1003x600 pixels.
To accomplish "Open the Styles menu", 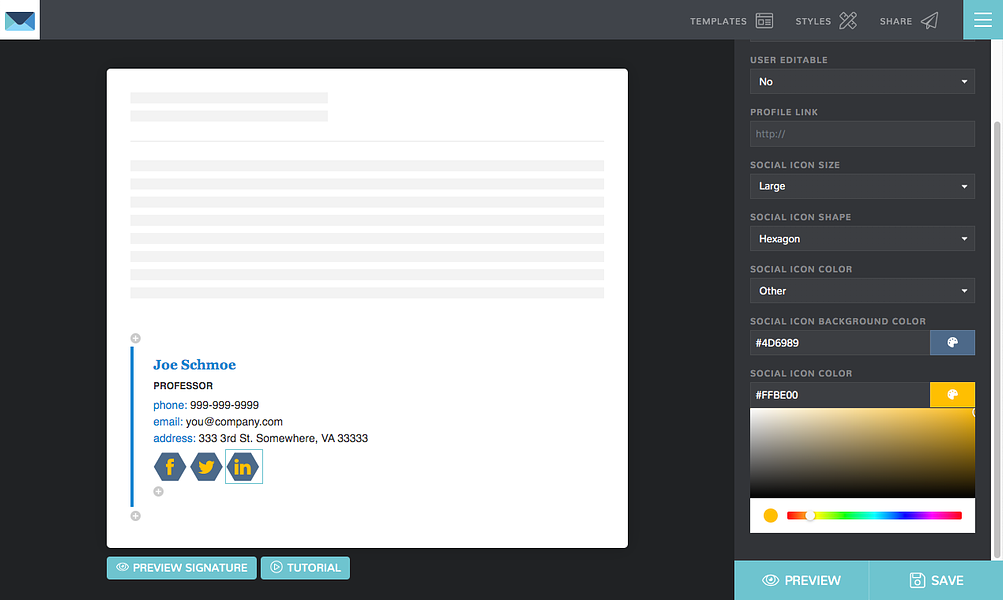I will coord(826,21).
